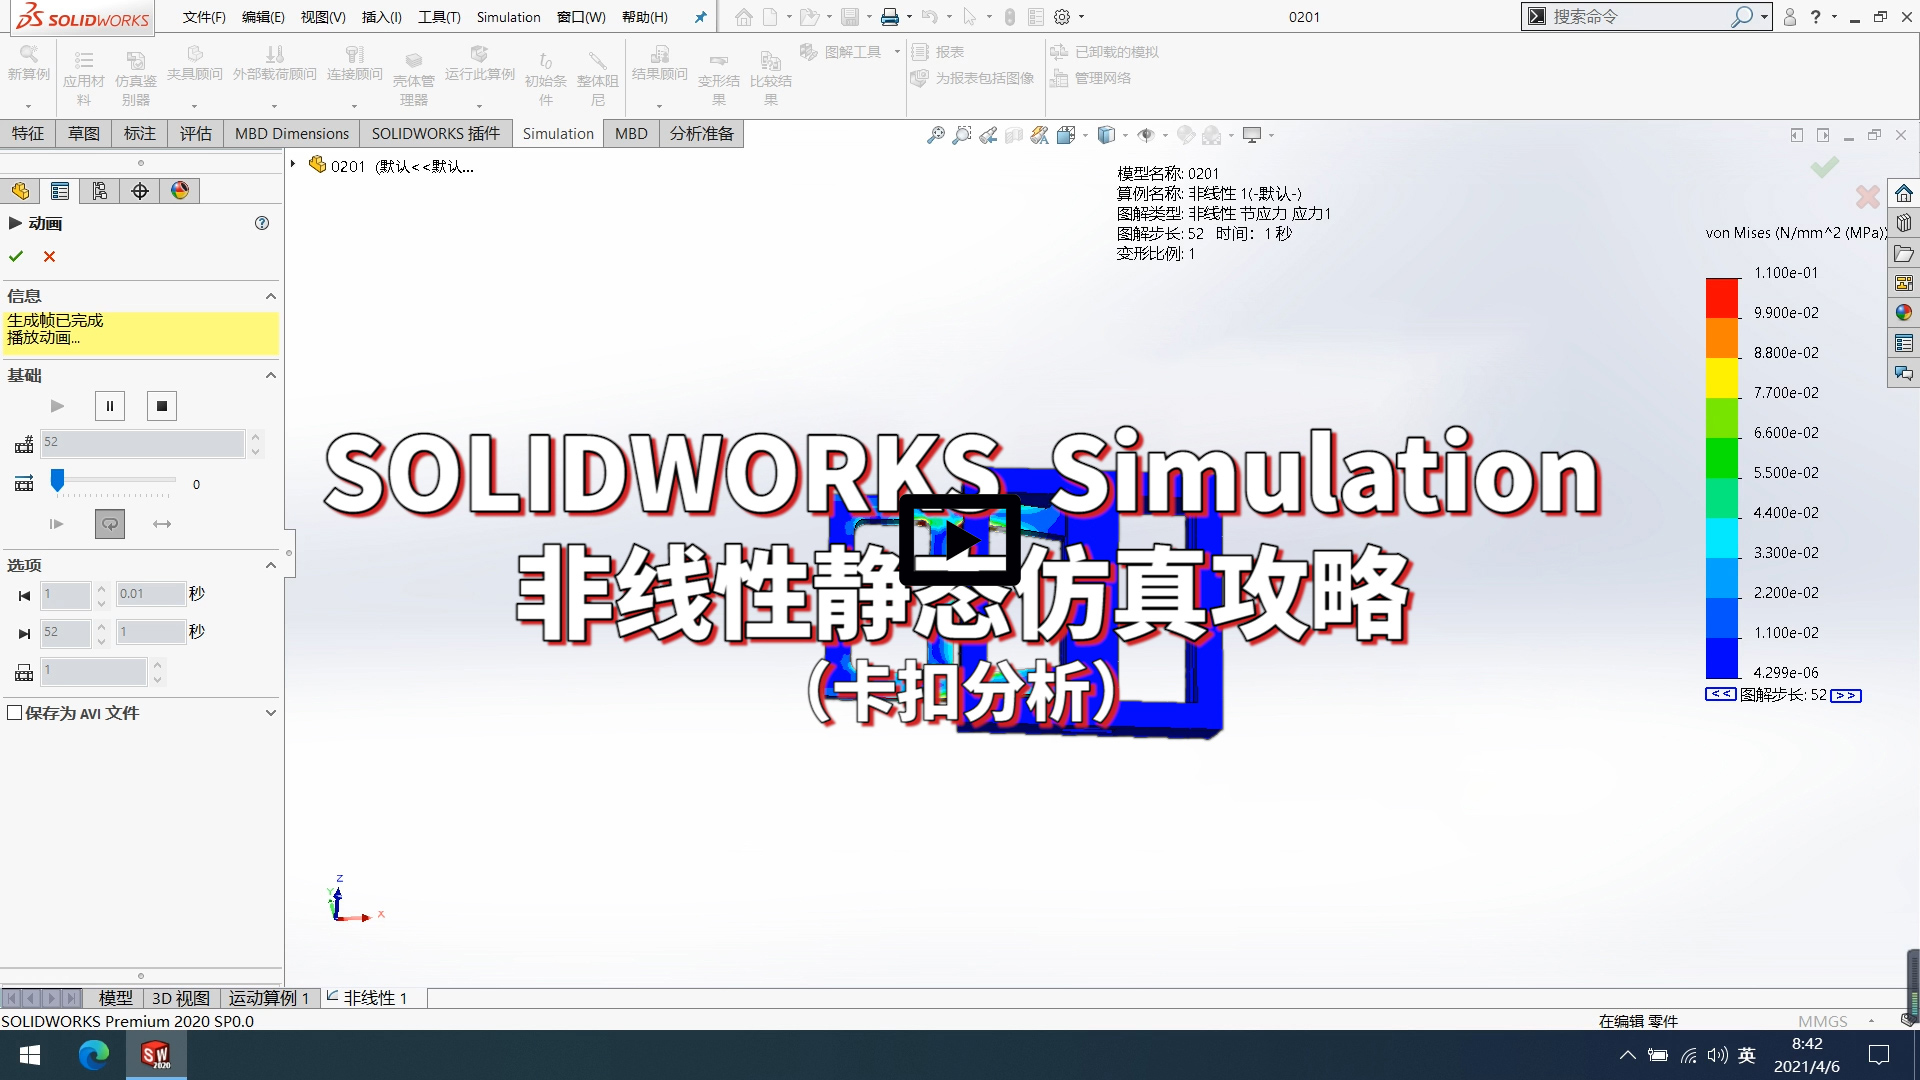Open Microsoft Edge from the taskbar
The width and height of the screenshot is (1920, 1080).
pyautogui.click(x=94, y=1055)
